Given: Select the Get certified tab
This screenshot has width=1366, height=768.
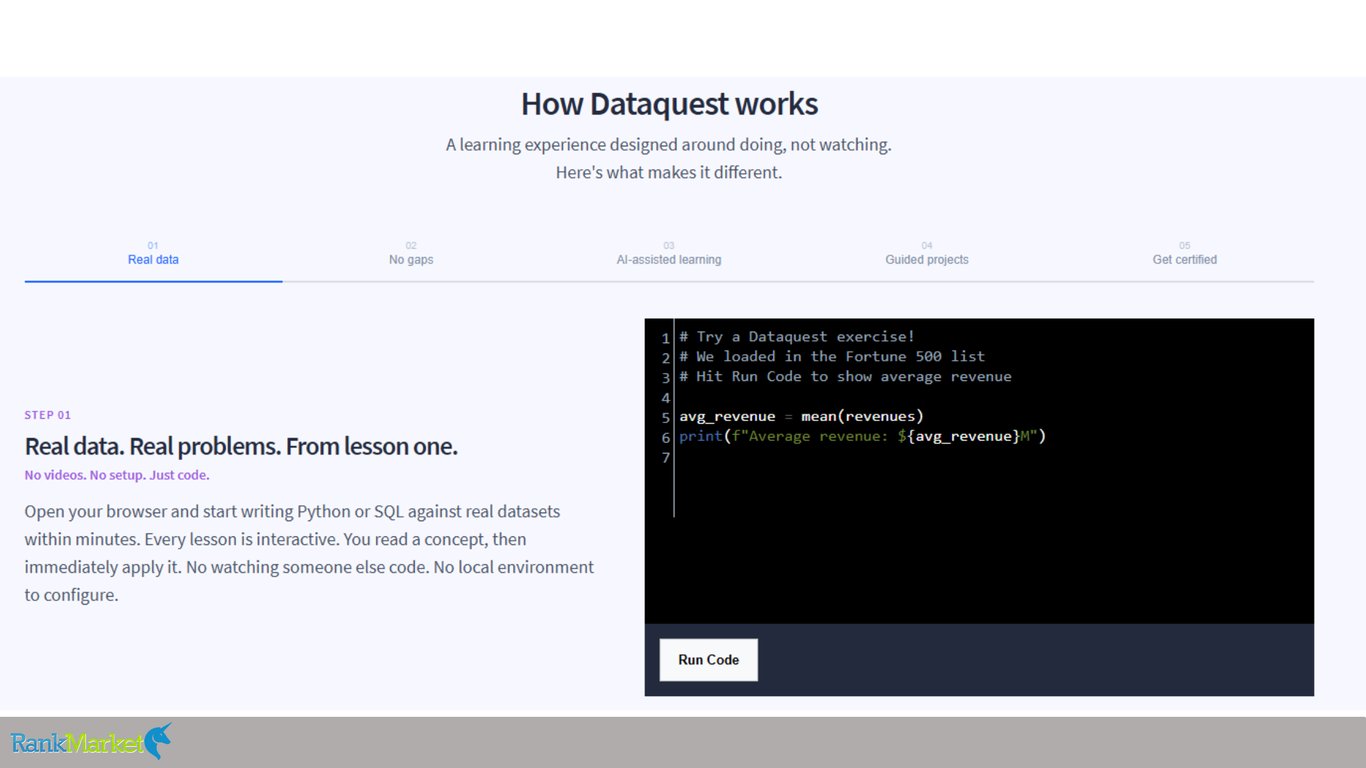Looking at the screenshot, I should (x=1185, y=253).
